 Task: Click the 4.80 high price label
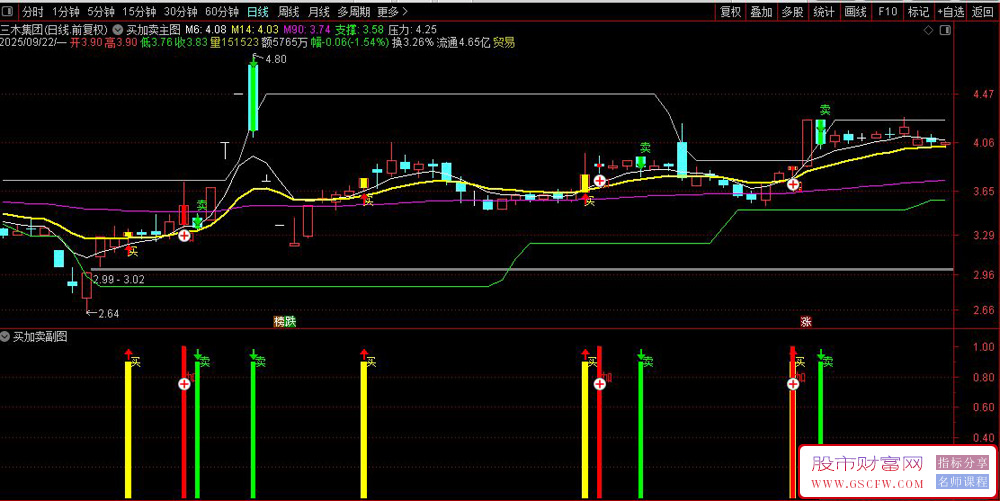pyautogui.click(x=276, y=59)
